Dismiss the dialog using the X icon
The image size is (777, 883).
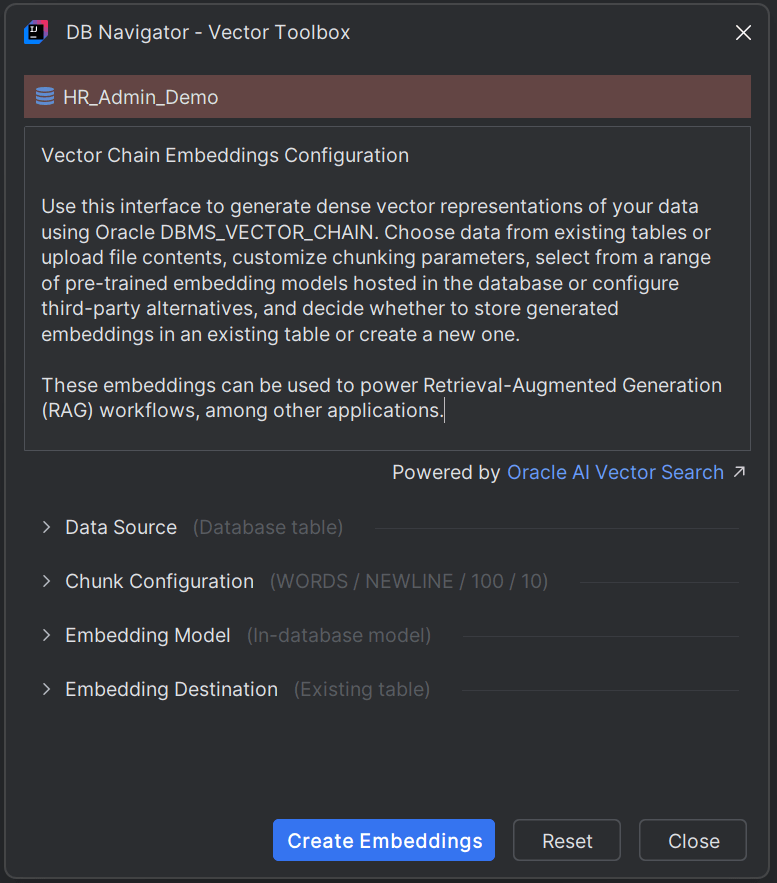pyautogui.click(x=743, y=32)
